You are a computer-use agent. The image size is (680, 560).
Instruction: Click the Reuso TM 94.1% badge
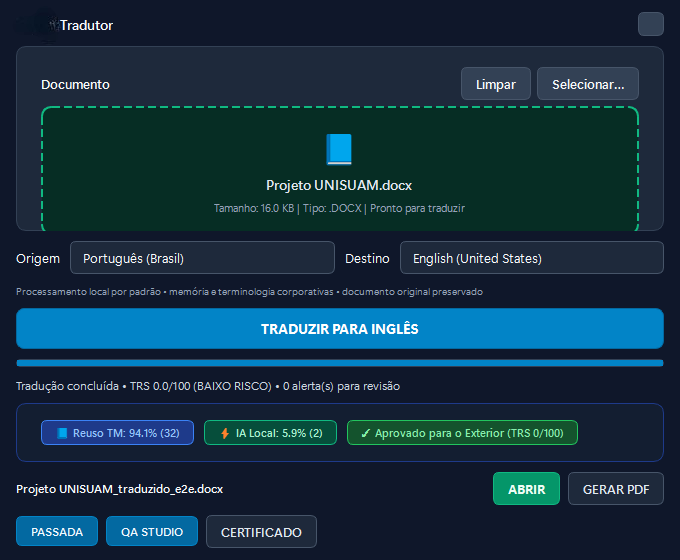[118, 432]
